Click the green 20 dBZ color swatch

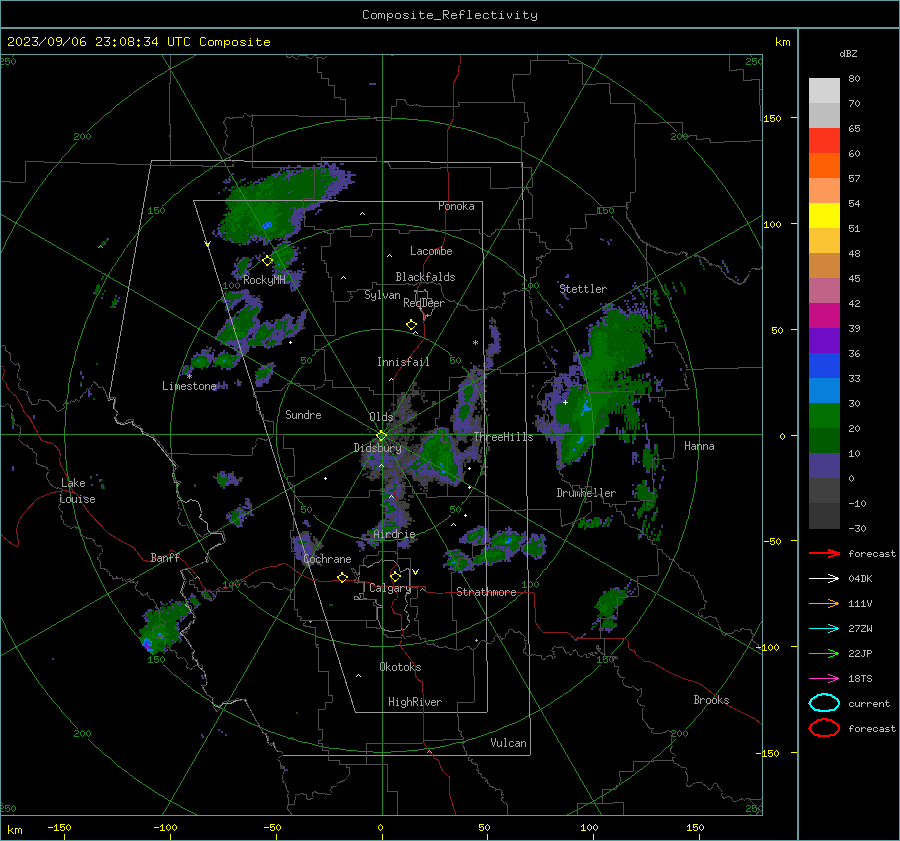coord(824,416)
